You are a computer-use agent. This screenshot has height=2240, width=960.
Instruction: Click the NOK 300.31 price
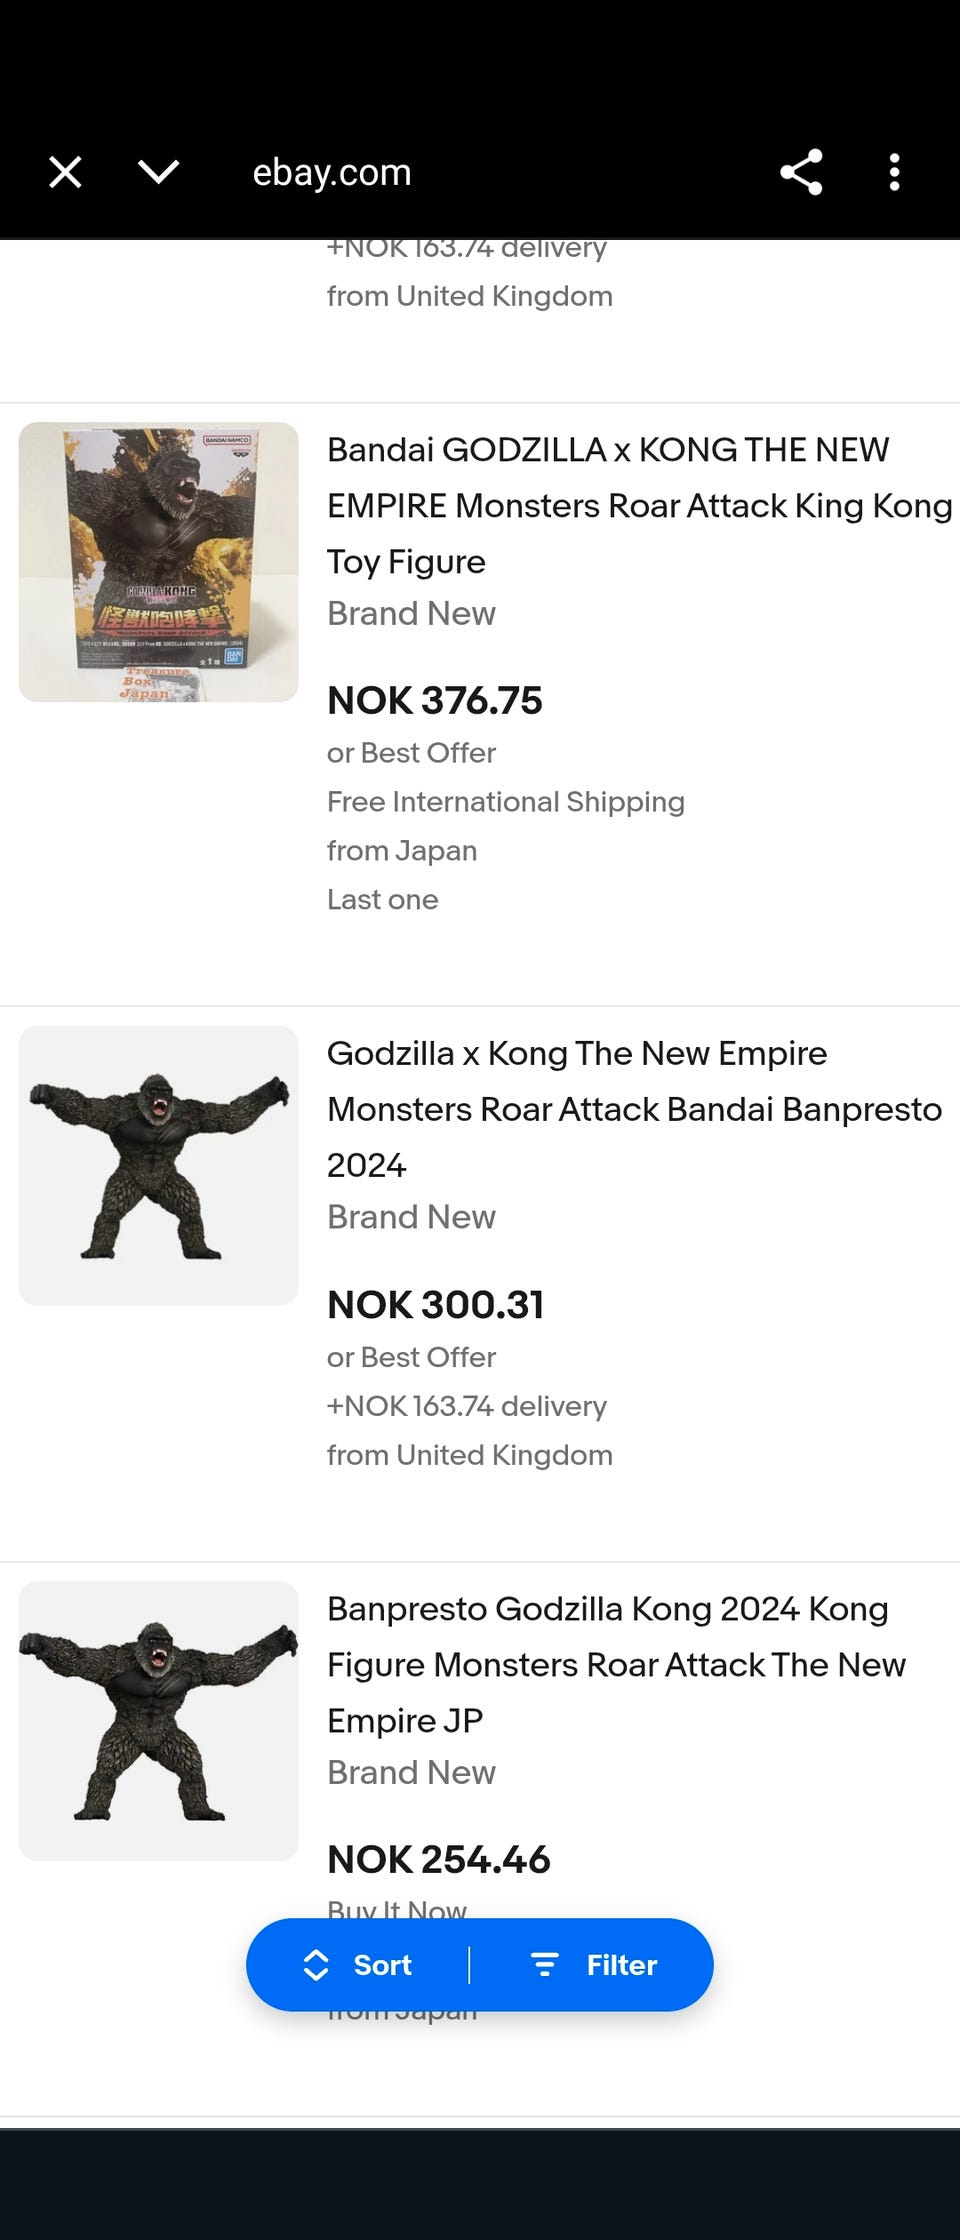435,1305
